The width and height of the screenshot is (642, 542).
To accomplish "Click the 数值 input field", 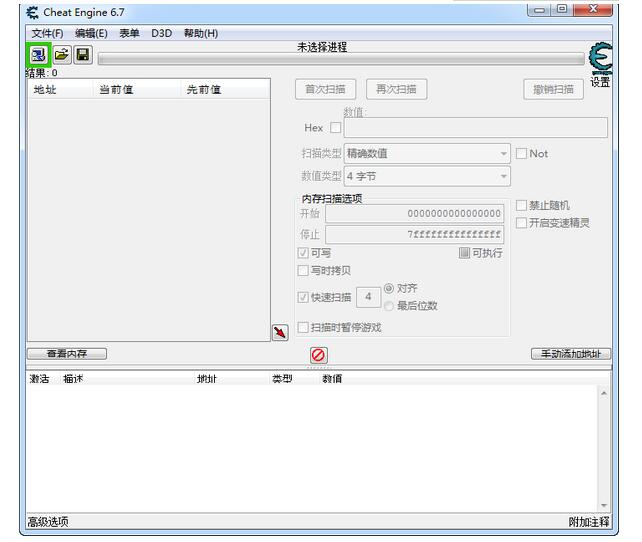I will point(475,128).
